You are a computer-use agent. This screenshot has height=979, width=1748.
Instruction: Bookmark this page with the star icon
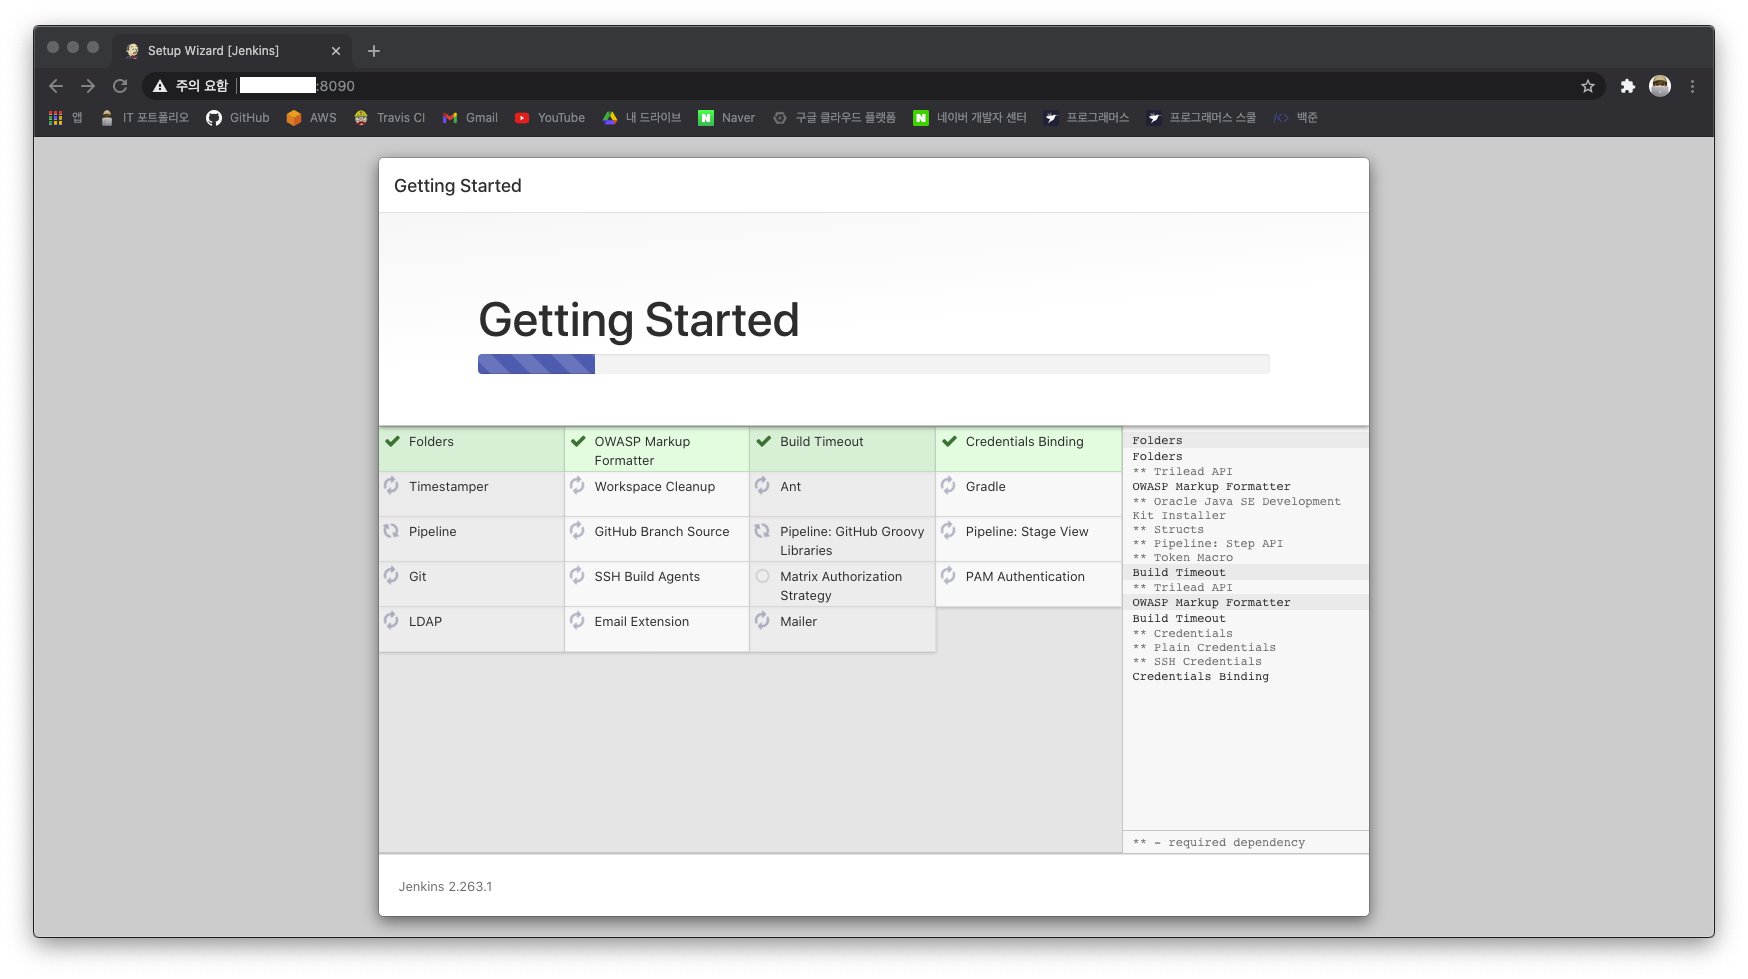[1588, 86]
